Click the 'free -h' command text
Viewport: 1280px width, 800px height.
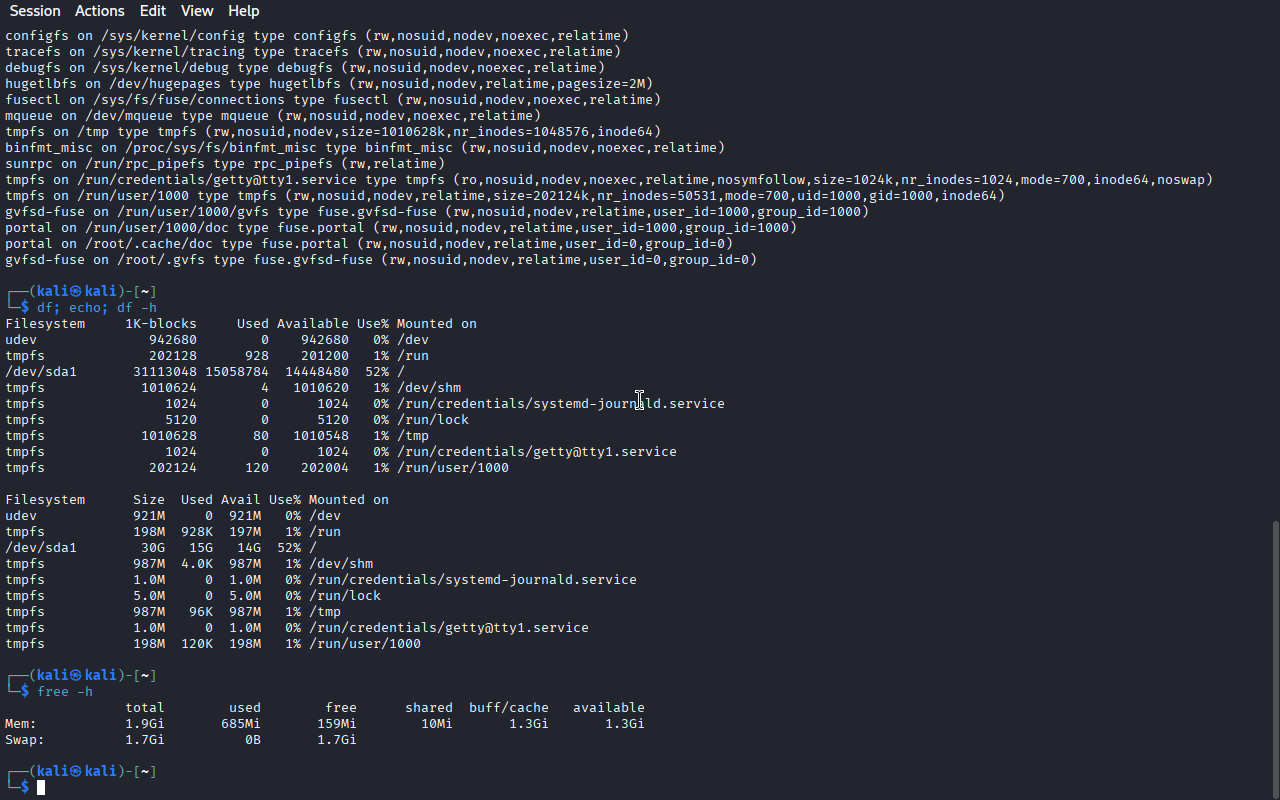pos(65,692)
